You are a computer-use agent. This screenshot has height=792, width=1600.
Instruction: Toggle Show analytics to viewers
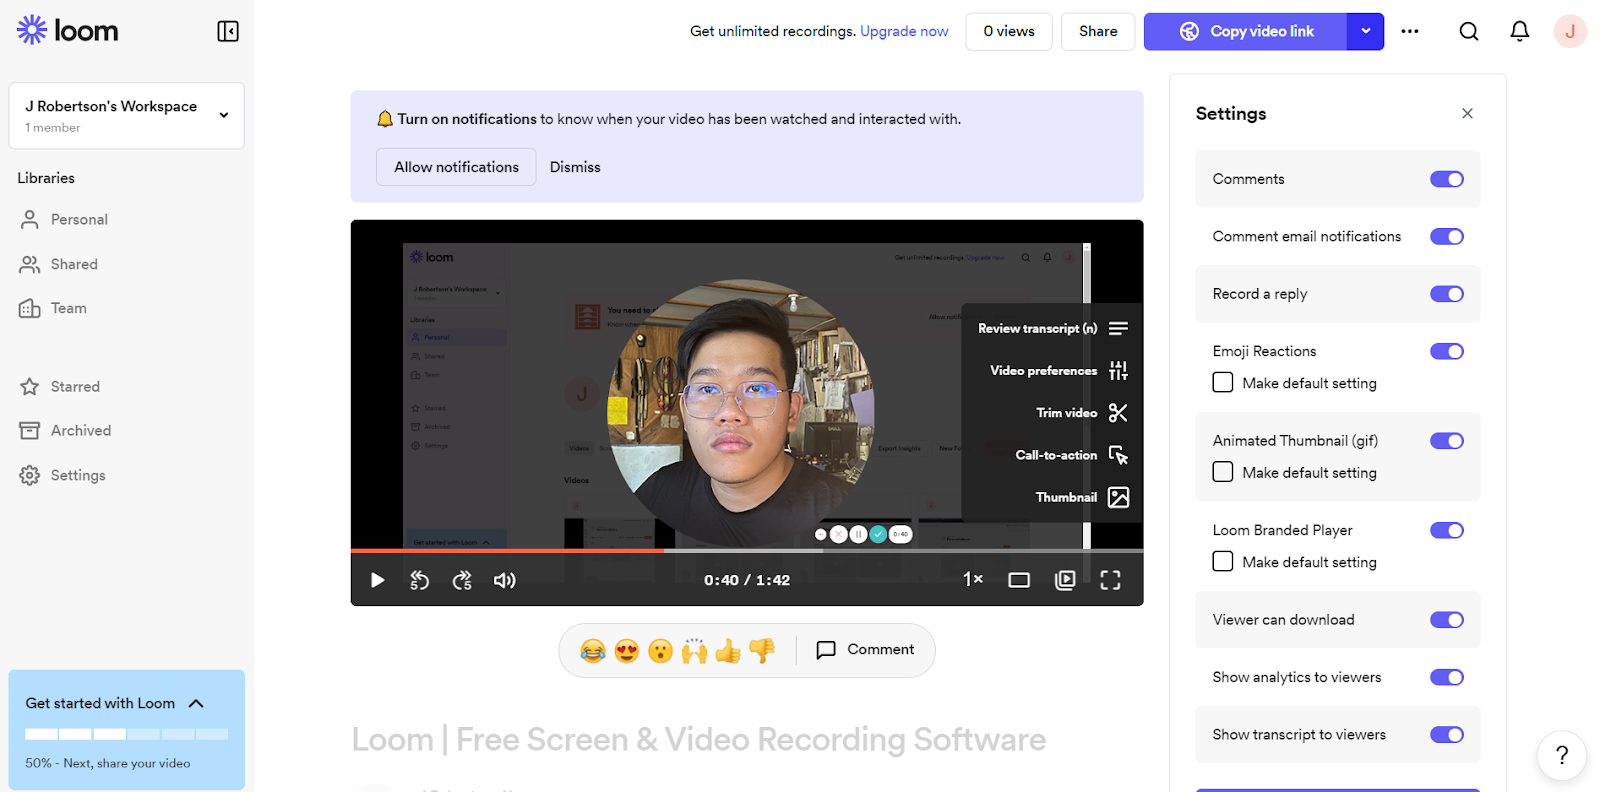1447,677
